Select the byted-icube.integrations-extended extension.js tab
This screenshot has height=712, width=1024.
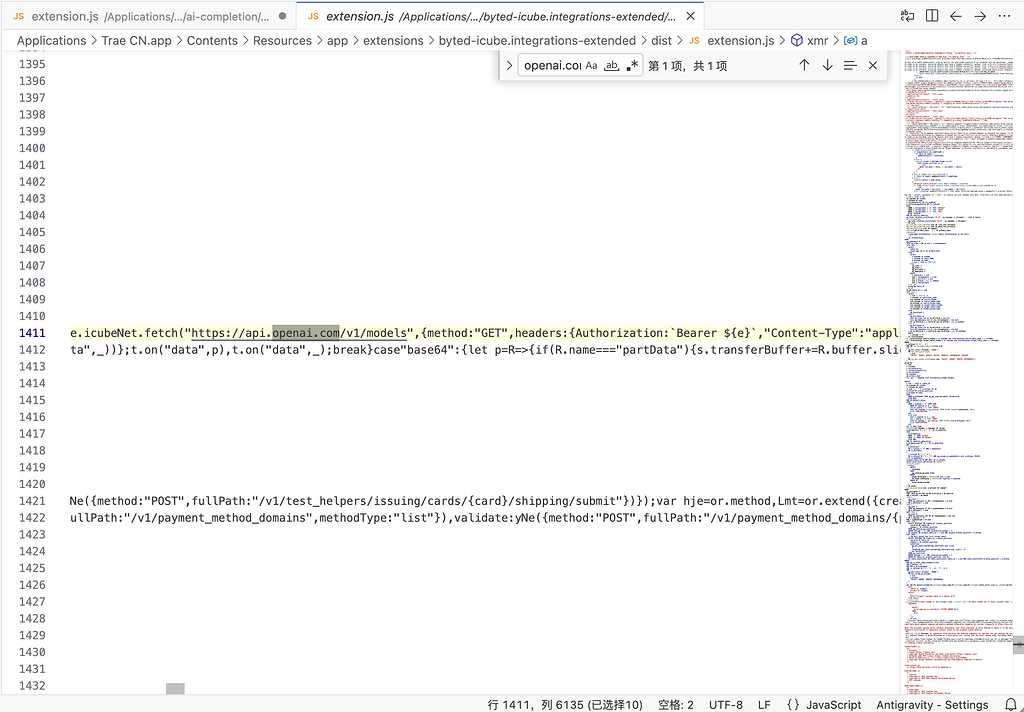(500, 16)
